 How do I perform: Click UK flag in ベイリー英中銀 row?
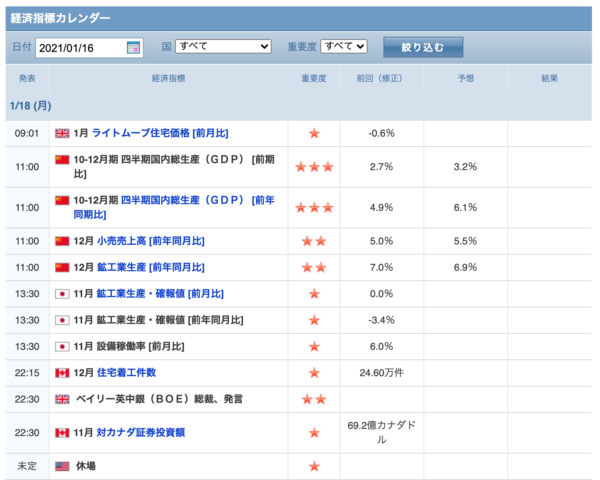tap(62, 399)
